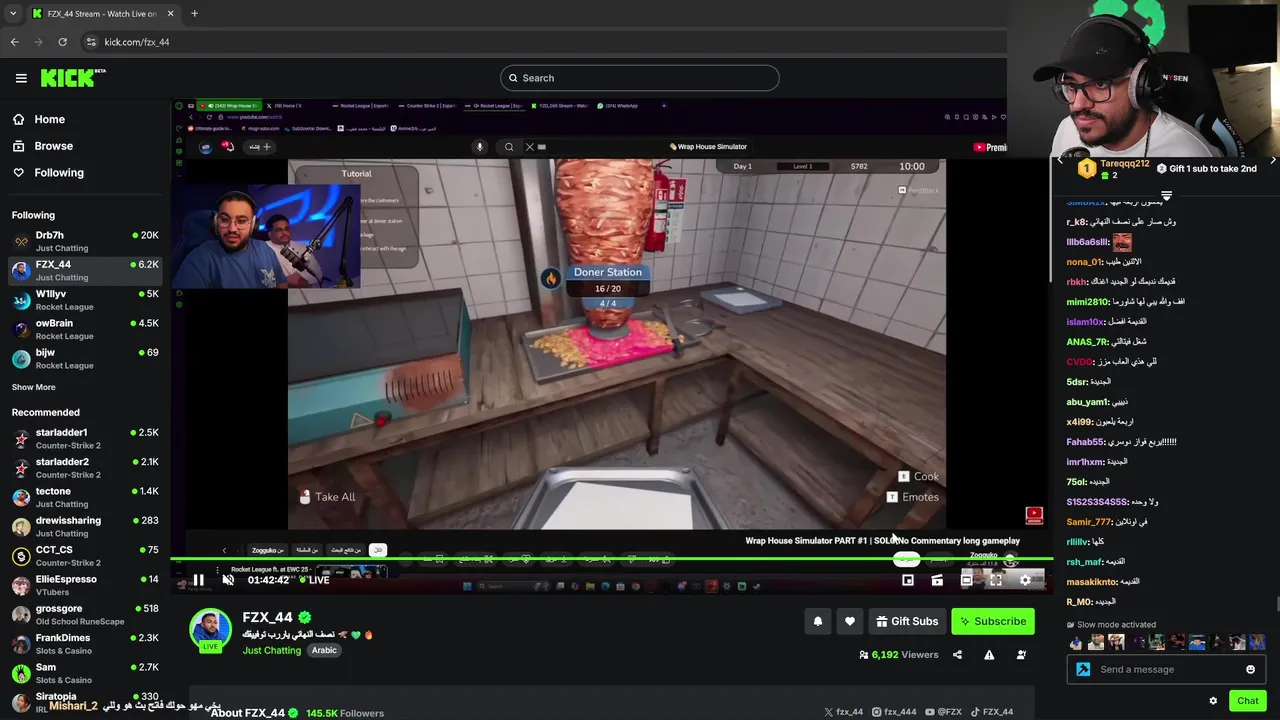This screenshot has height=720, width=1280.
Task: Open grossgore recommended channel
Action: tap(85, 615)
